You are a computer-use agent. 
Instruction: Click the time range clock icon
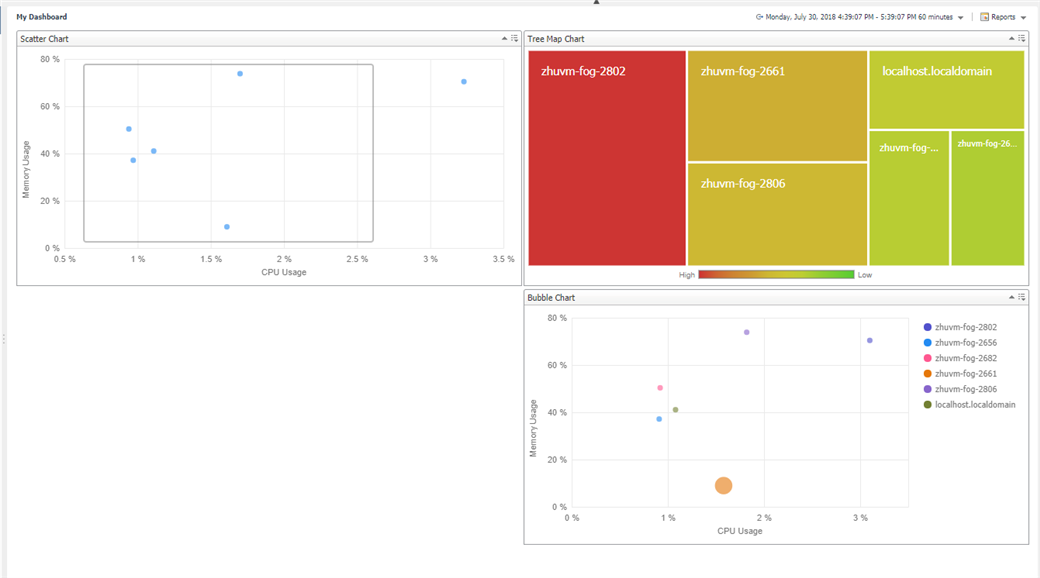point(759,17)
